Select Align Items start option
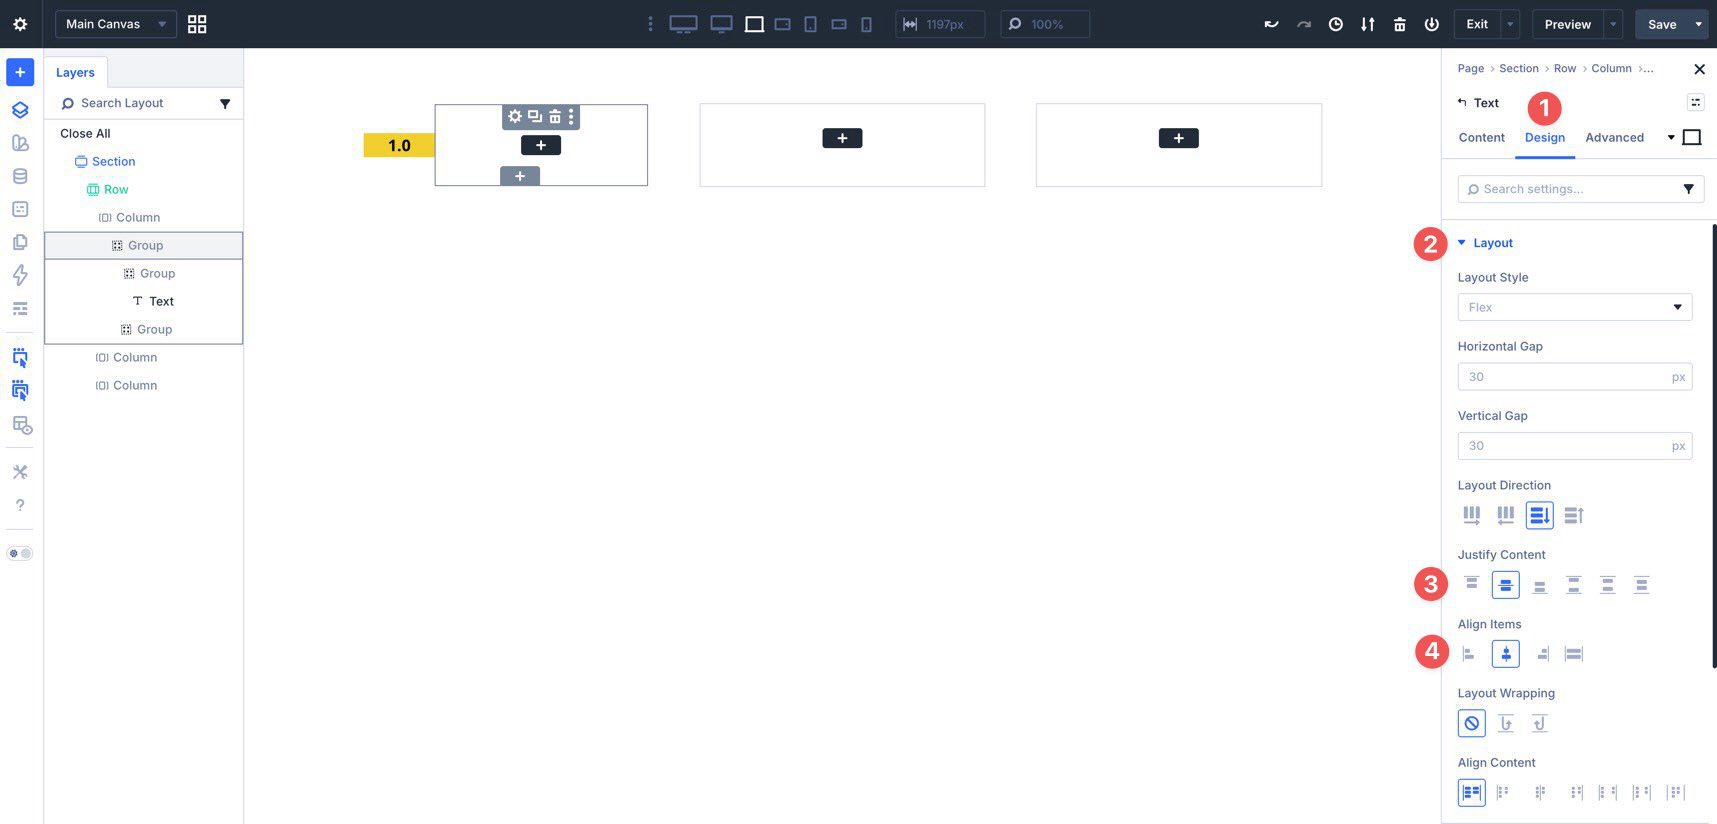This screenshot has width=1717, height=824. (1469, 654)
